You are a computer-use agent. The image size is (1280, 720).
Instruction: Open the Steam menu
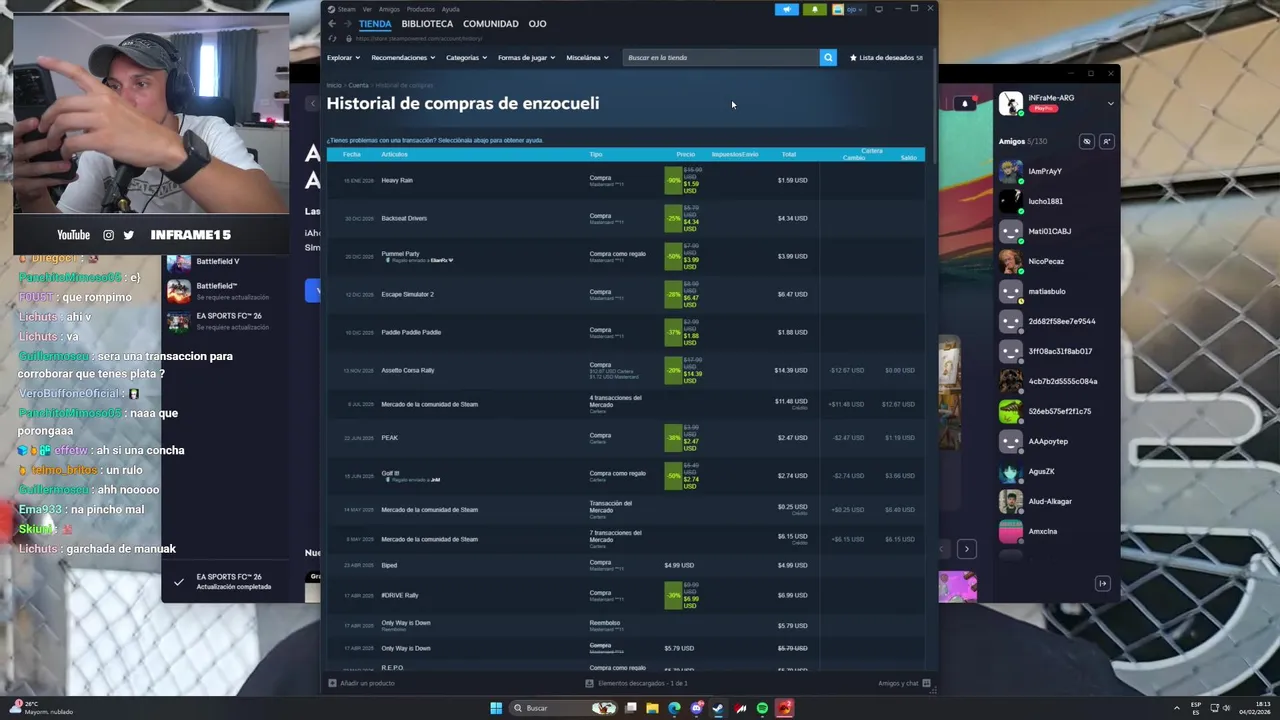(x=346, y=9)
